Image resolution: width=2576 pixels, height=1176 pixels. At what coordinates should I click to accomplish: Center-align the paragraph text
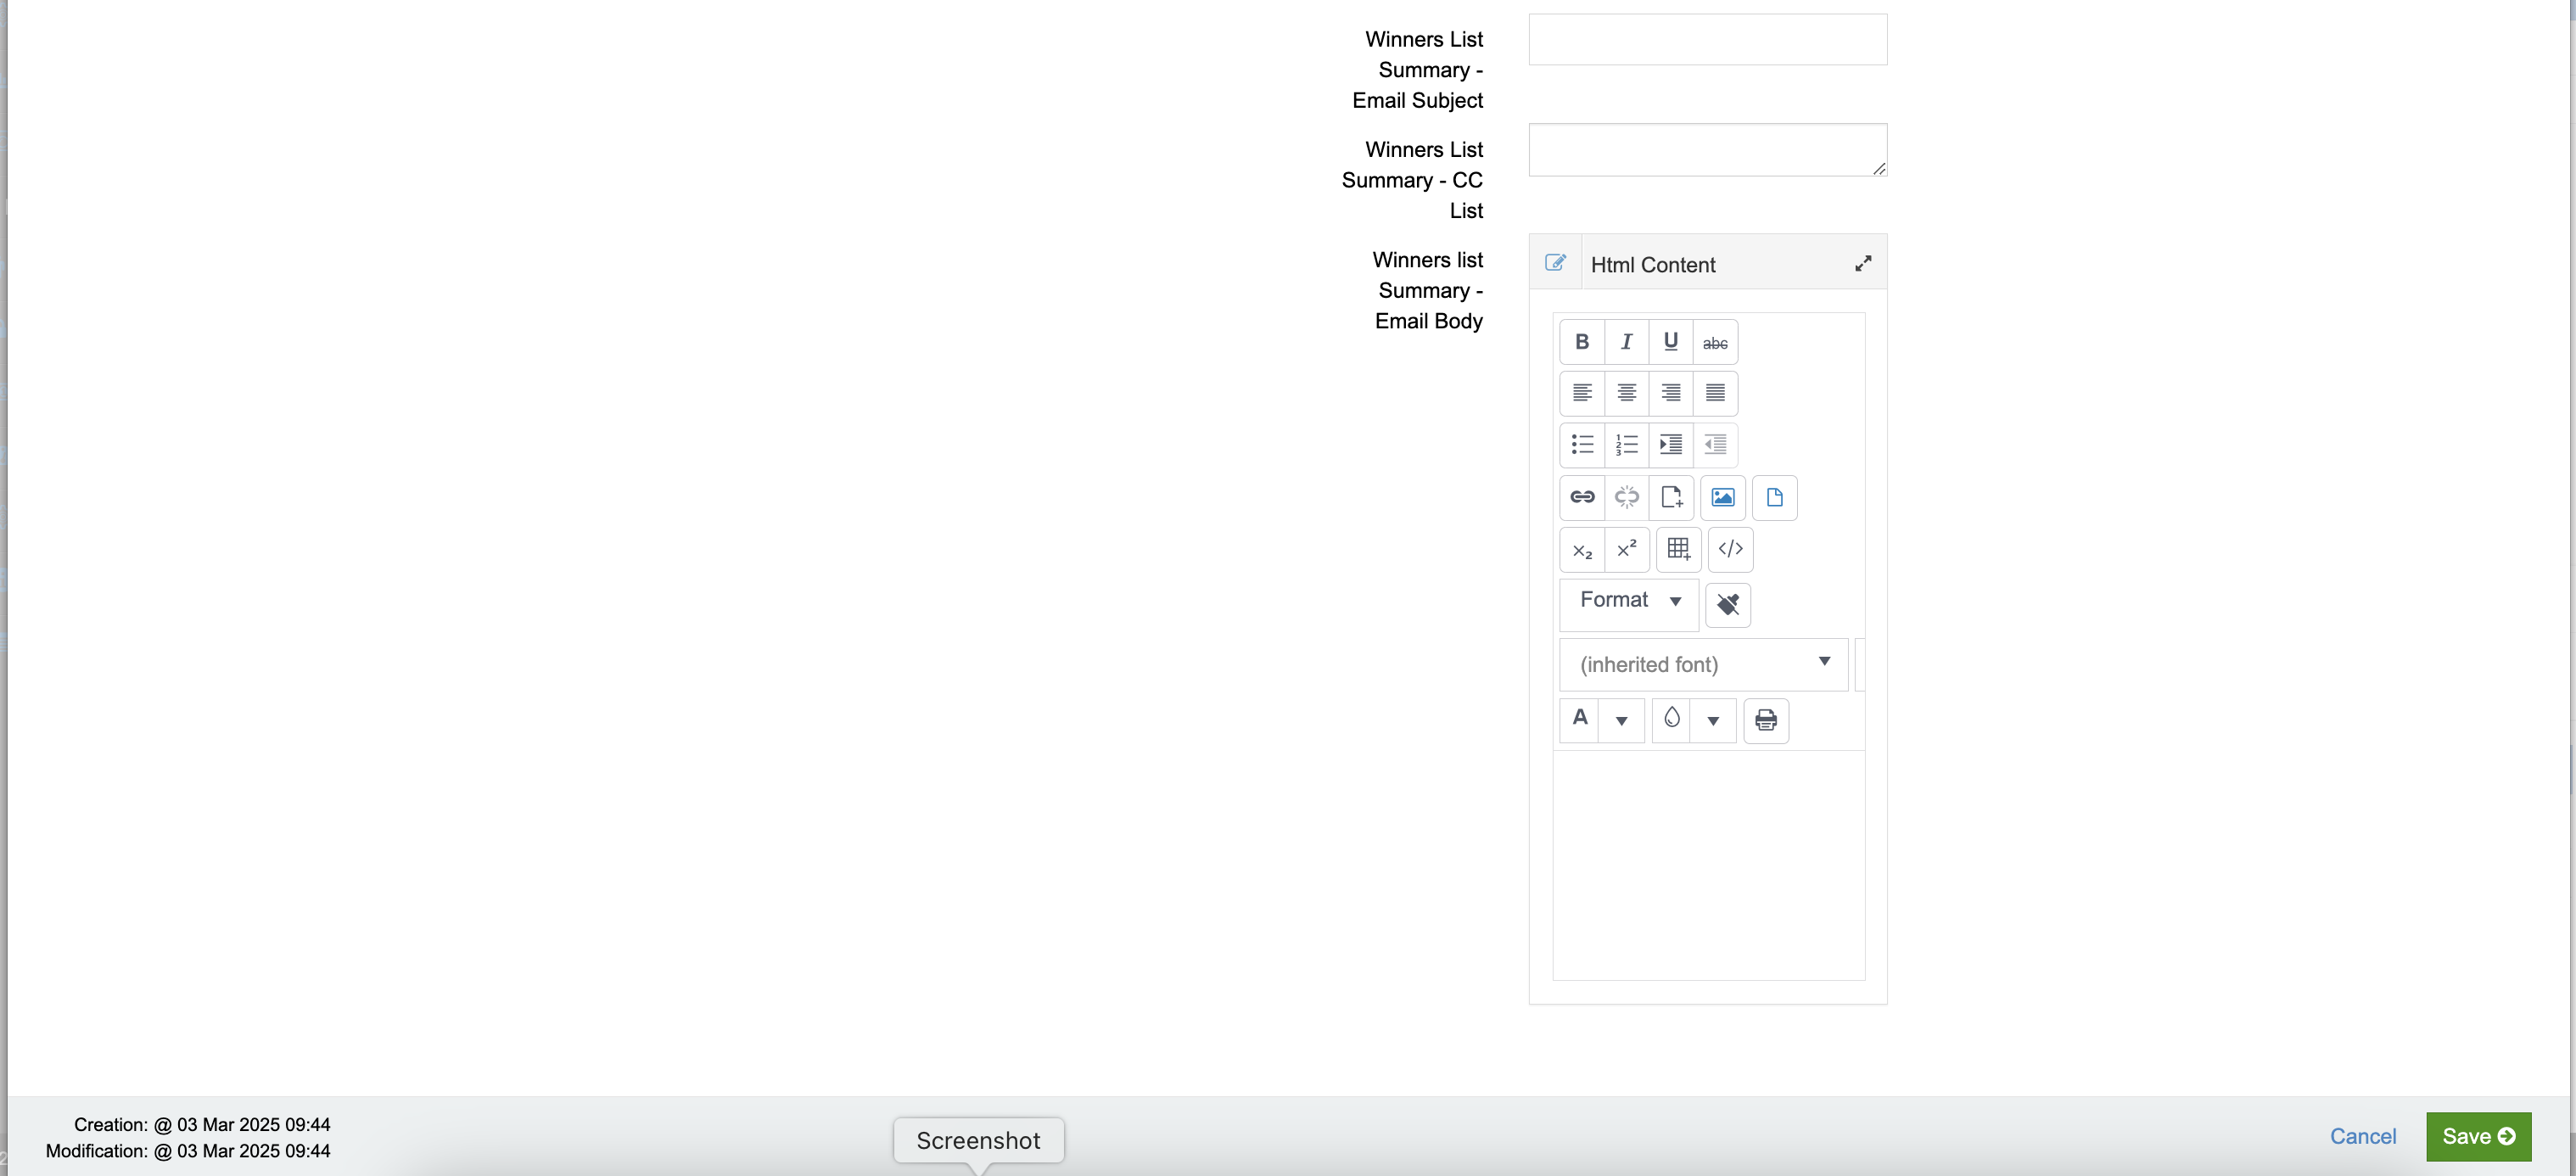[1626, 393]
